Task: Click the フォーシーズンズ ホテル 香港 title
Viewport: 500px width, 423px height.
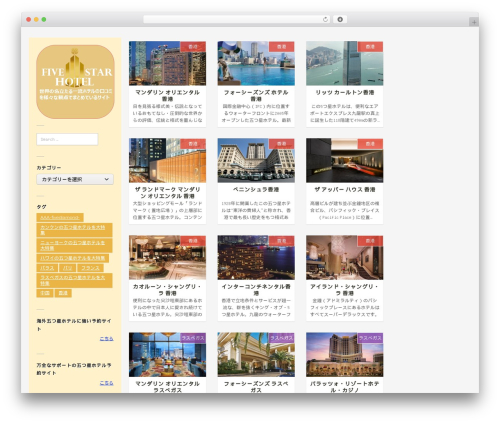Action: coord(256,96)
